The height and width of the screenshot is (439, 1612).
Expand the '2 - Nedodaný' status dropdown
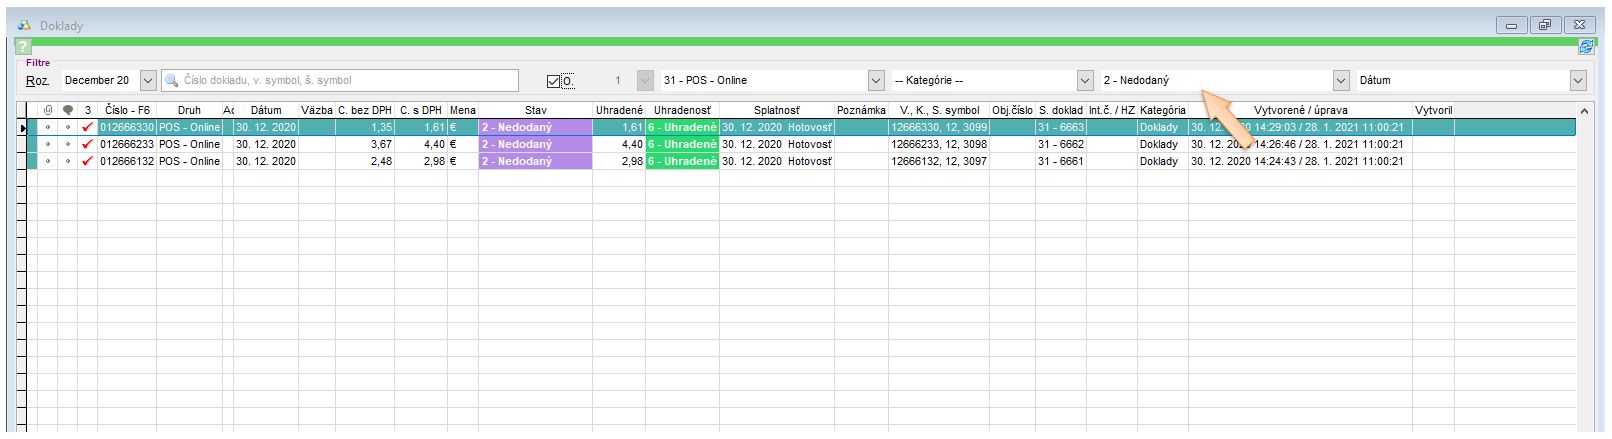pos(1341,80)
